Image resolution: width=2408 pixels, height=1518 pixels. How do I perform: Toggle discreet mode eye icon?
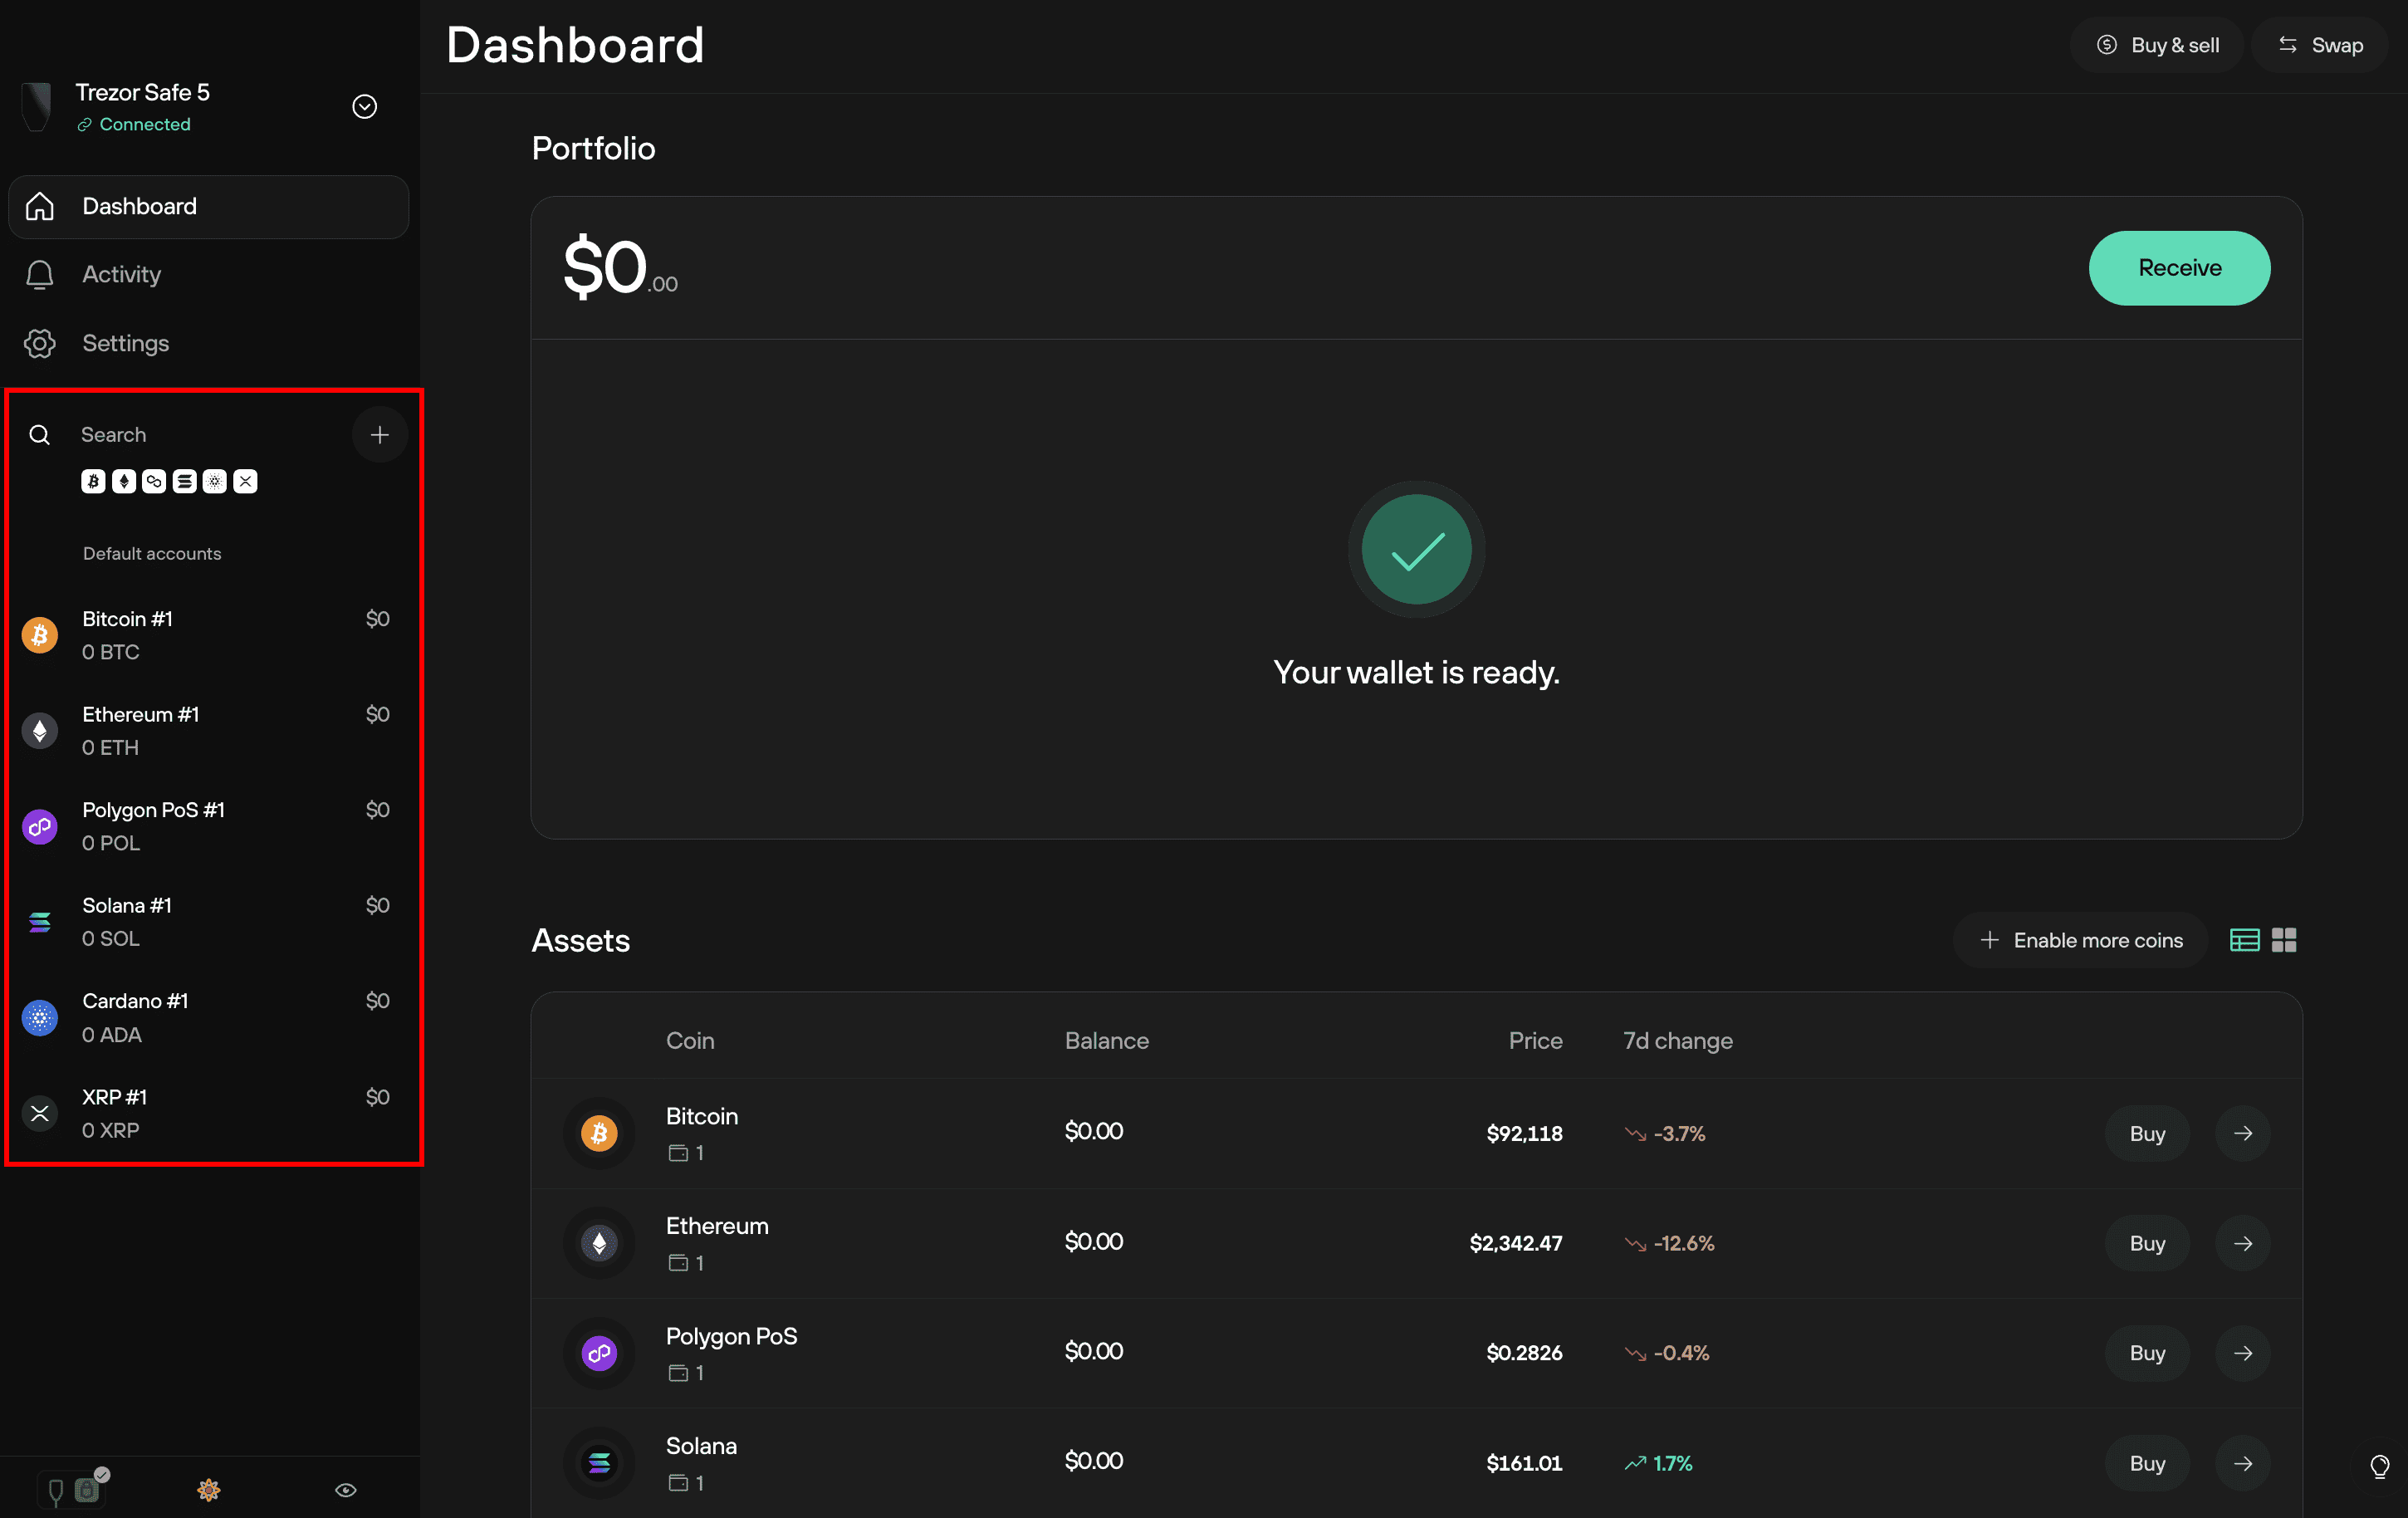345,1490
